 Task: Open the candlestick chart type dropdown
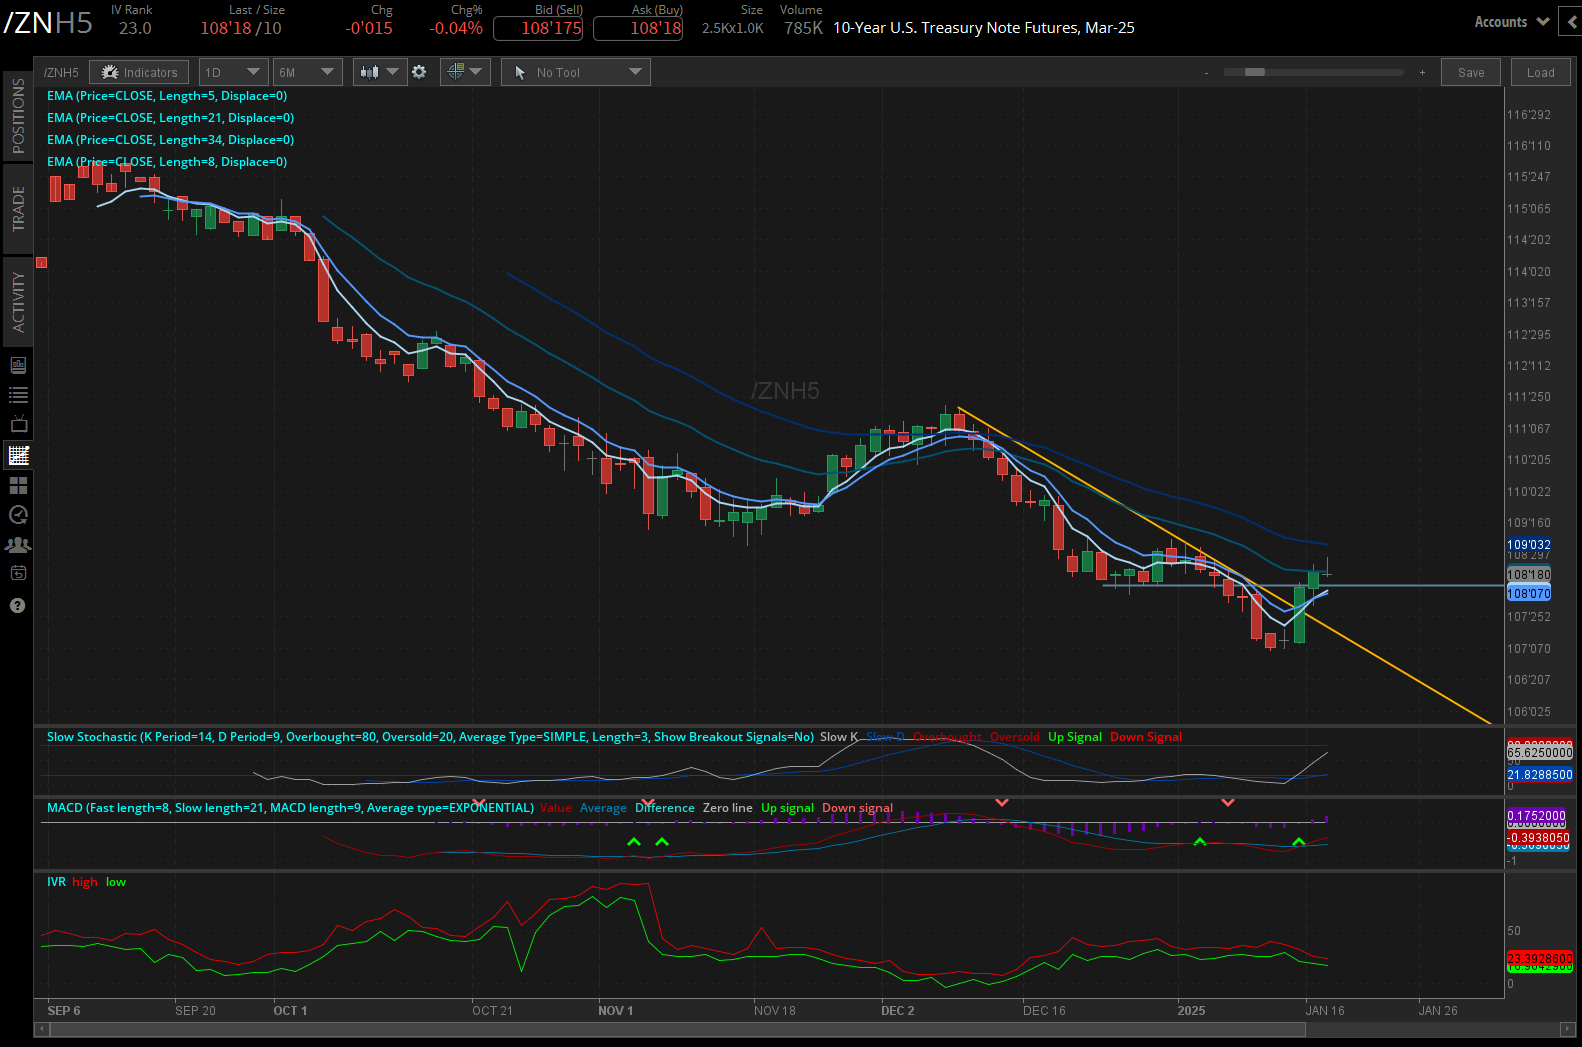[x=380, y=72]
